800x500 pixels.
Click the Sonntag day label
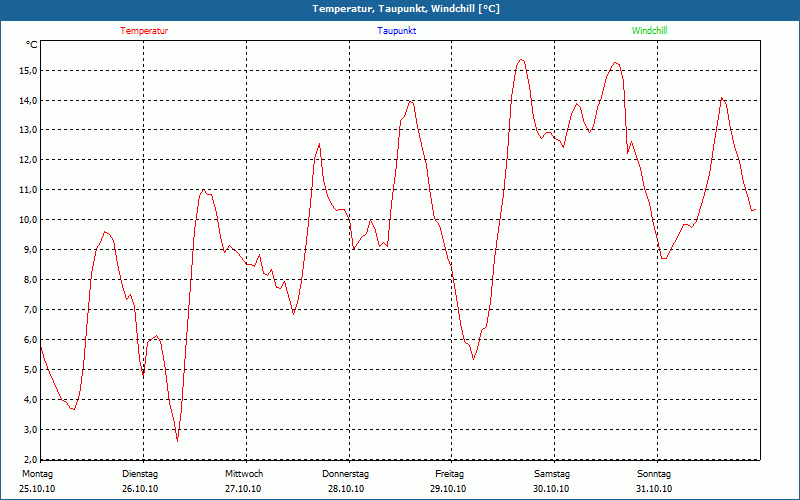point(654,474)
